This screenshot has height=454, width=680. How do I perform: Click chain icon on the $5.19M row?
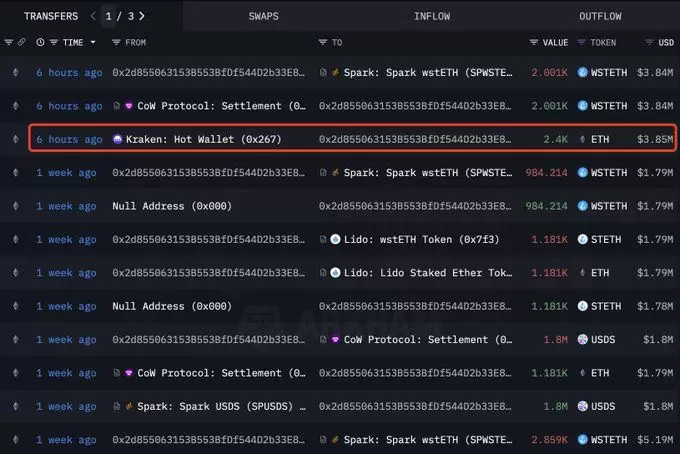16,440
